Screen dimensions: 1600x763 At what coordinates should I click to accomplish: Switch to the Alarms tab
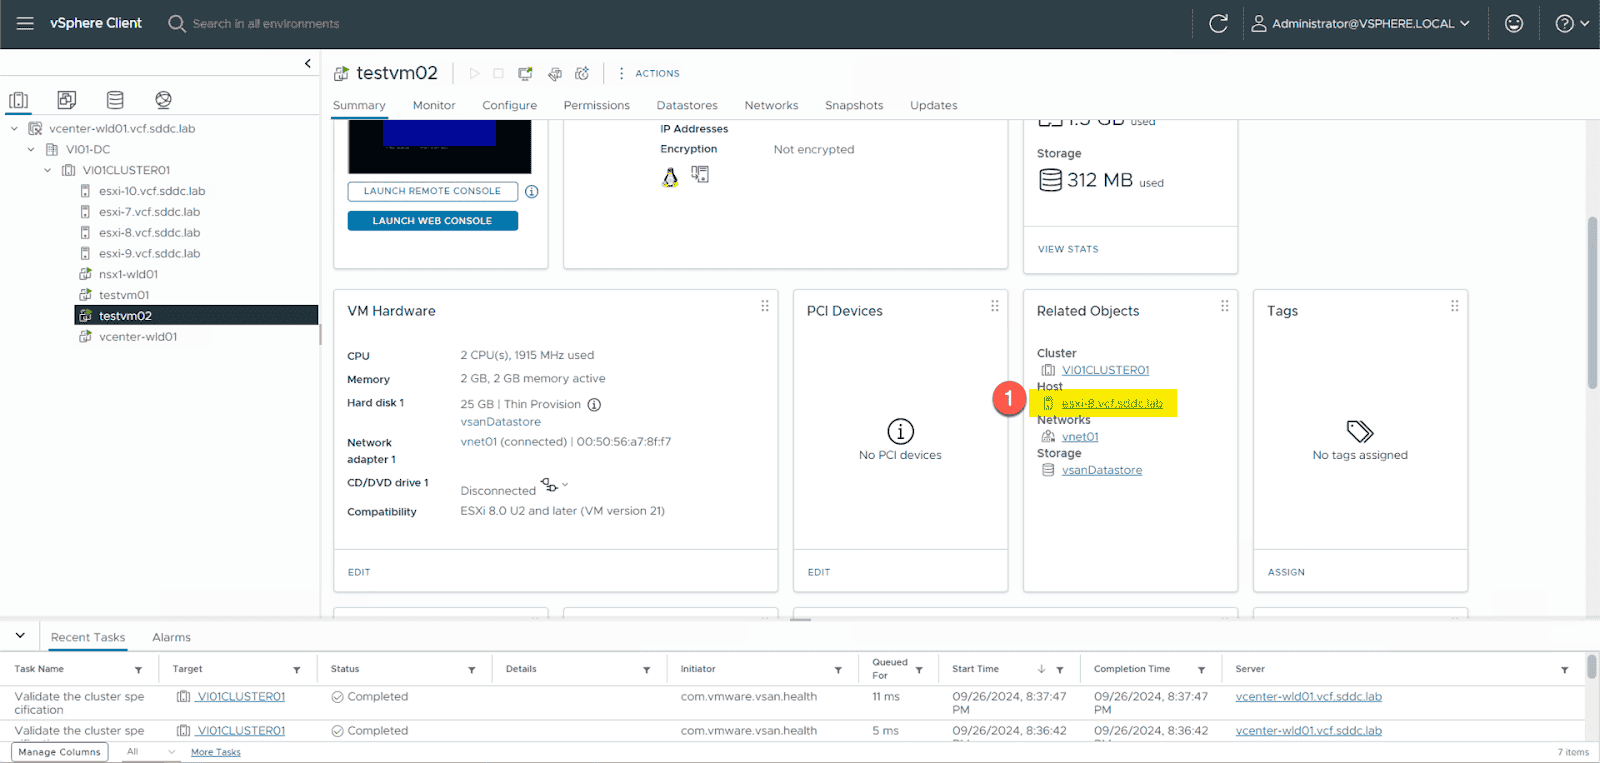click(x=171, y=637)
